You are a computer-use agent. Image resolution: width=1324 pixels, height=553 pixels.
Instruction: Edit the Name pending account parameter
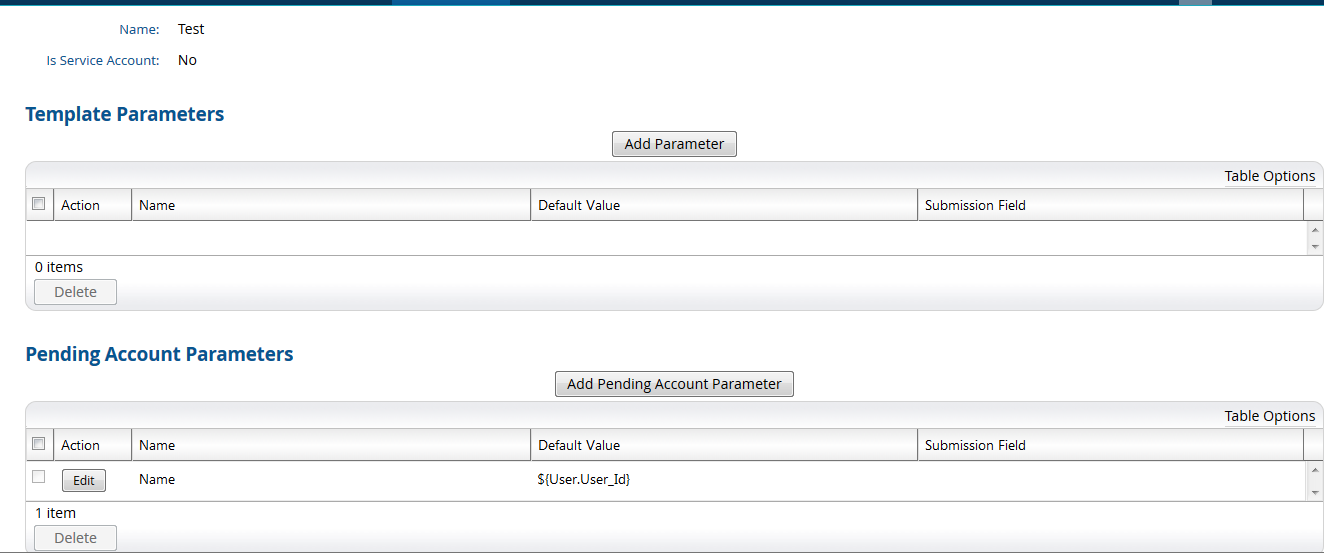(x=84, y=481)
